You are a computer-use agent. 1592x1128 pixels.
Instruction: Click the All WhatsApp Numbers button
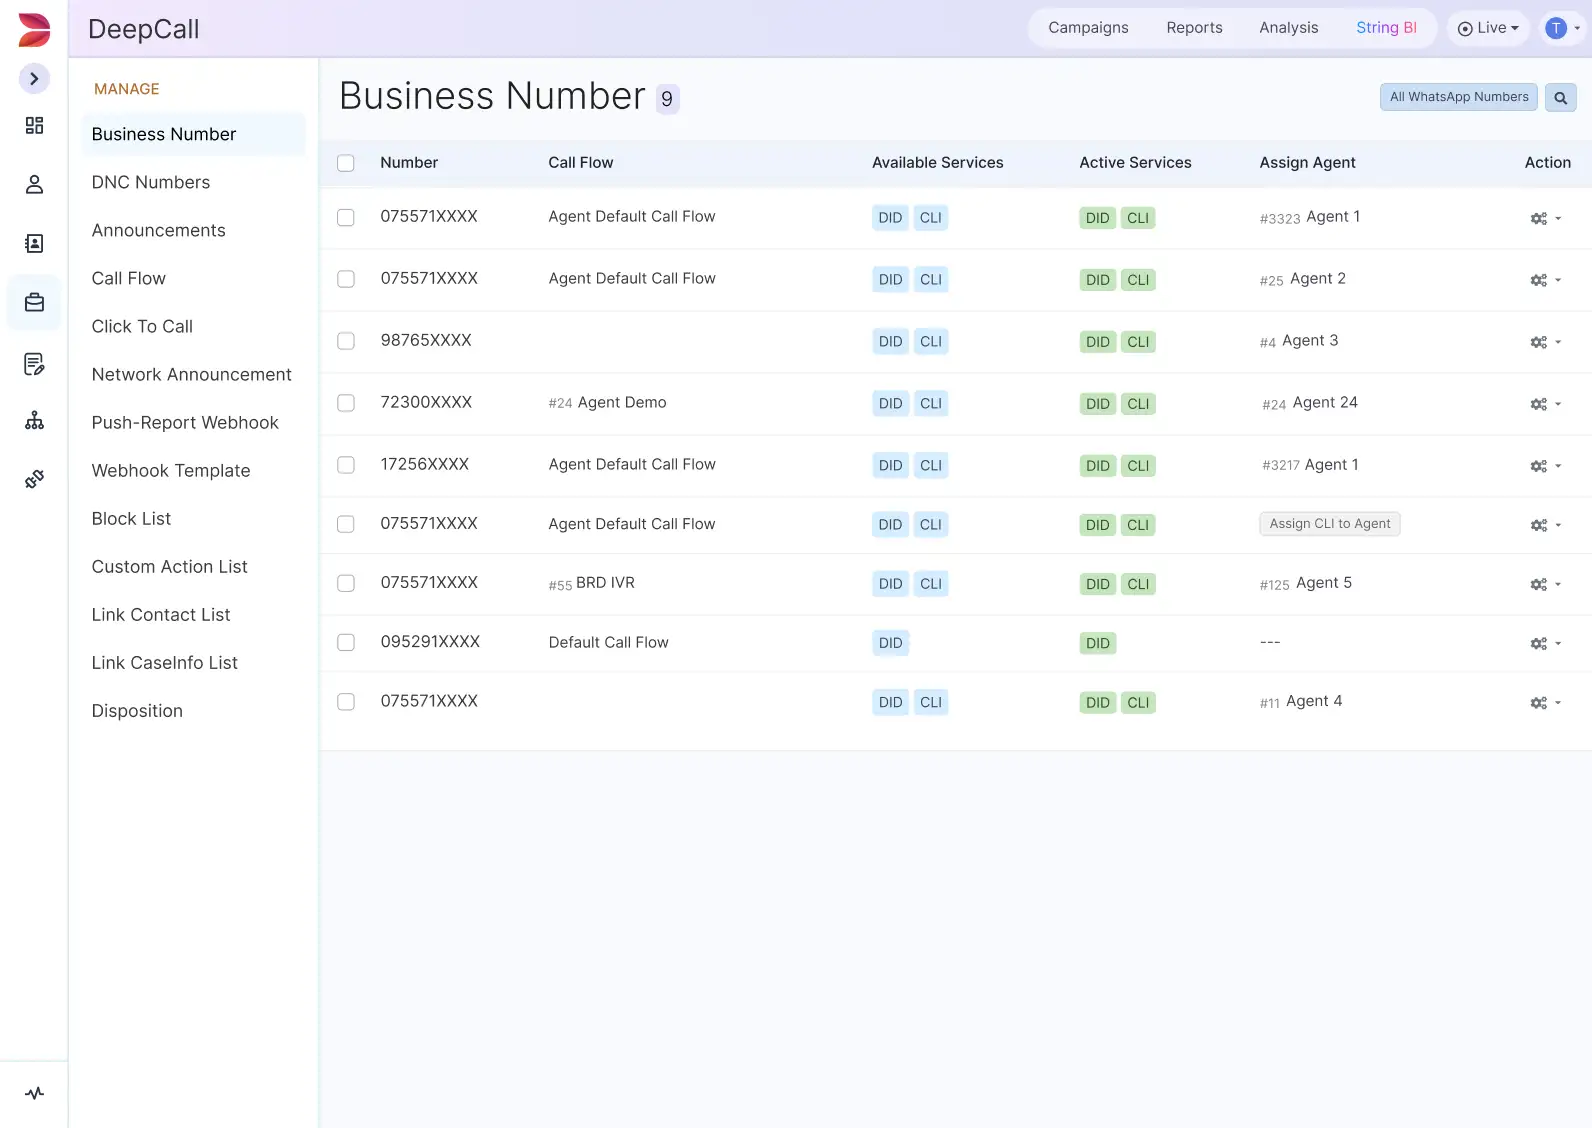coord(1458,97)
